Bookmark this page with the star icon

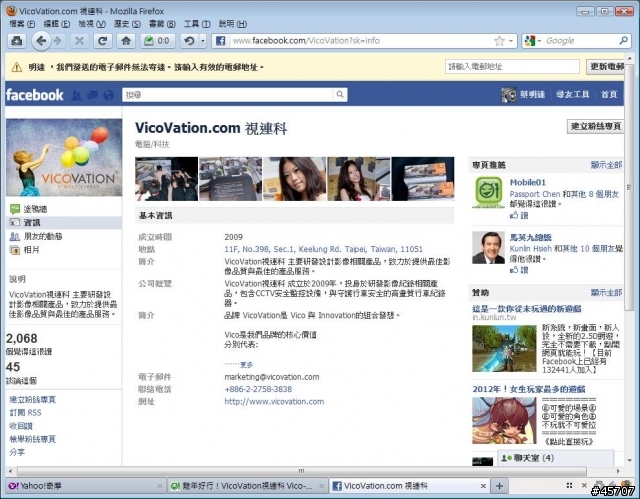(x=499, y=41)
